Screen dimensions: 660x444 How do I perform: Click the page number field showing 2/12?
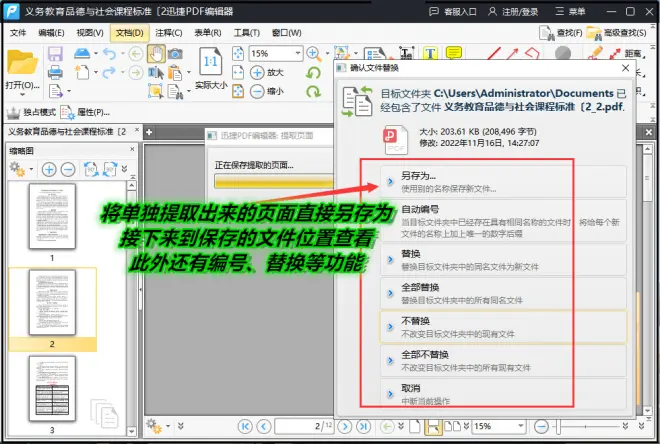tap(304, 426)
